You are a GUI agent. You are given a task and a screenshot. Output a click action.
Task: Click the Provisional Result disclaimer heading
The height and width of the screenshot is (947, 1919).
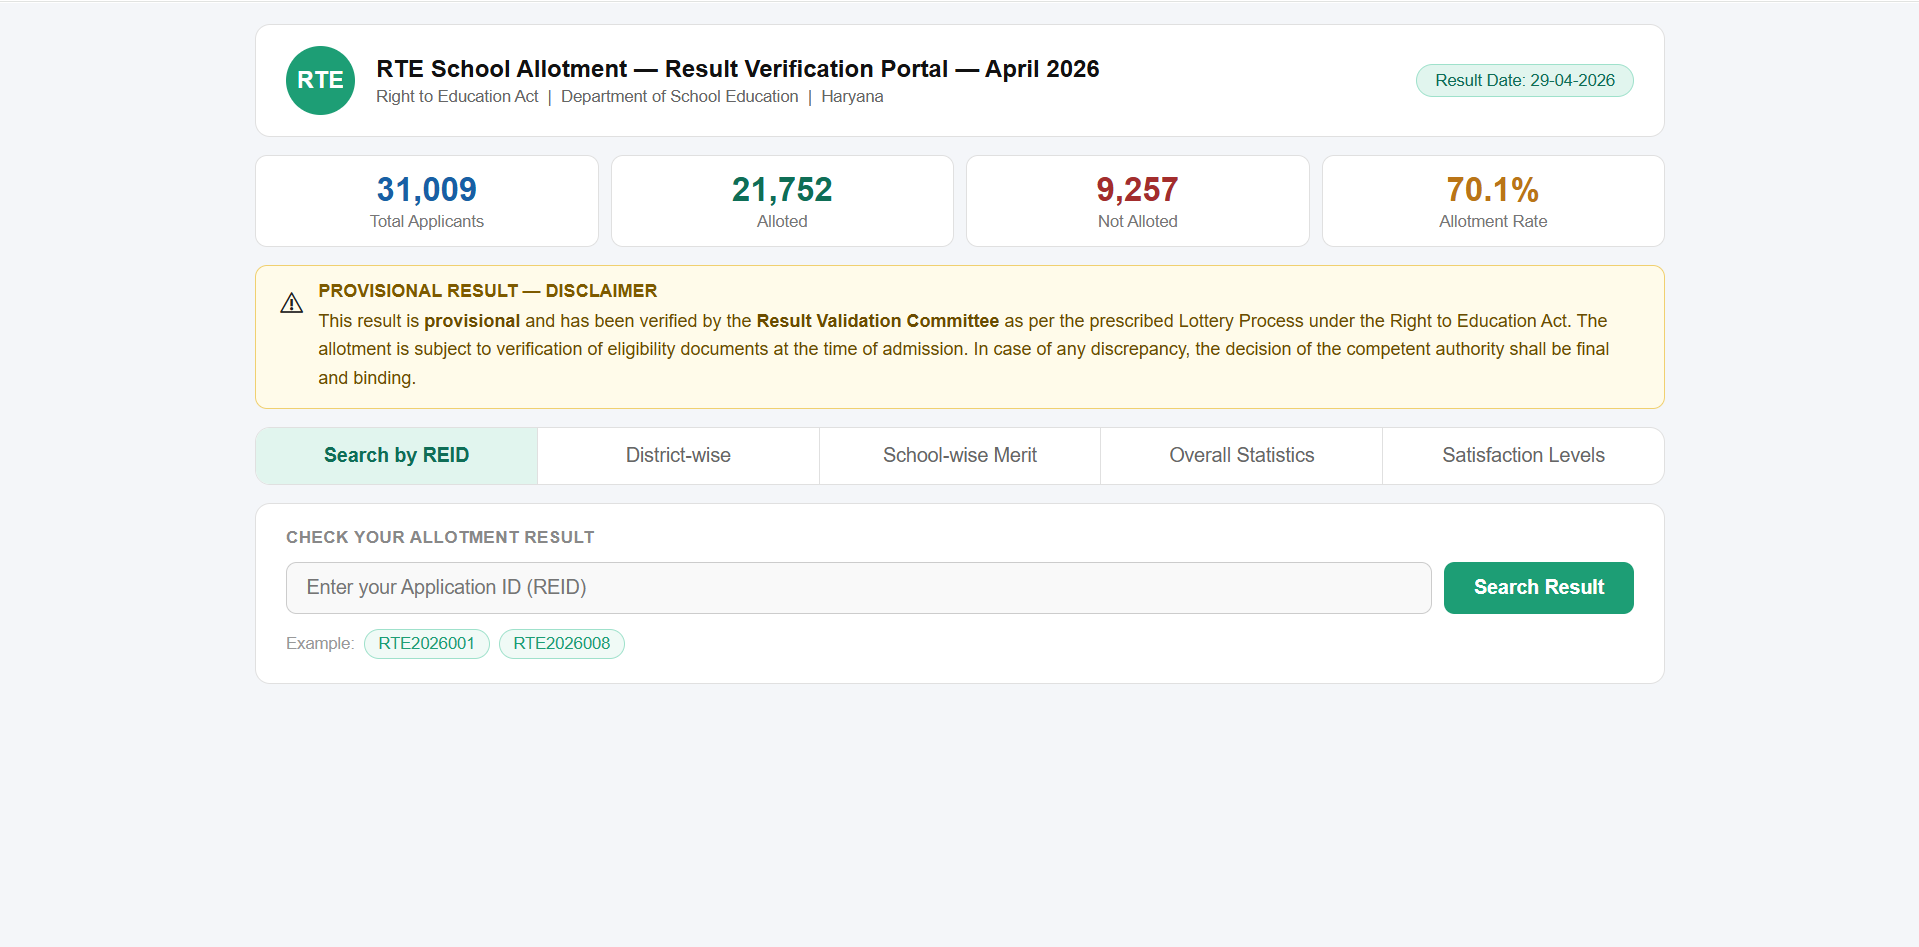pyautogui.click(x=487, y=291)
